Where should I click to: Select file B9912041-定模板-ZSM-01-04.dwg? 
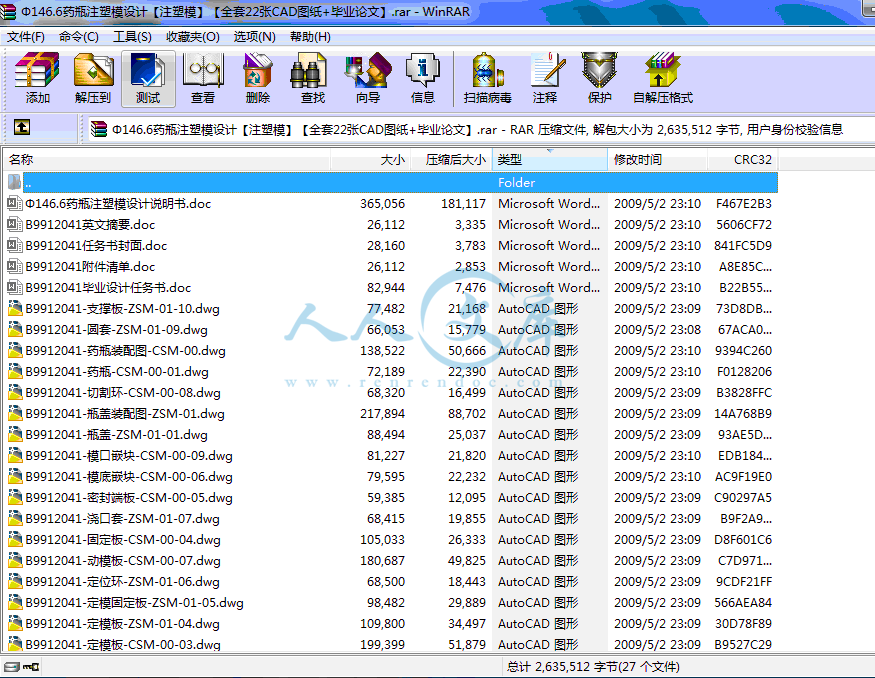pyautogui.click(x=122, y=624)
